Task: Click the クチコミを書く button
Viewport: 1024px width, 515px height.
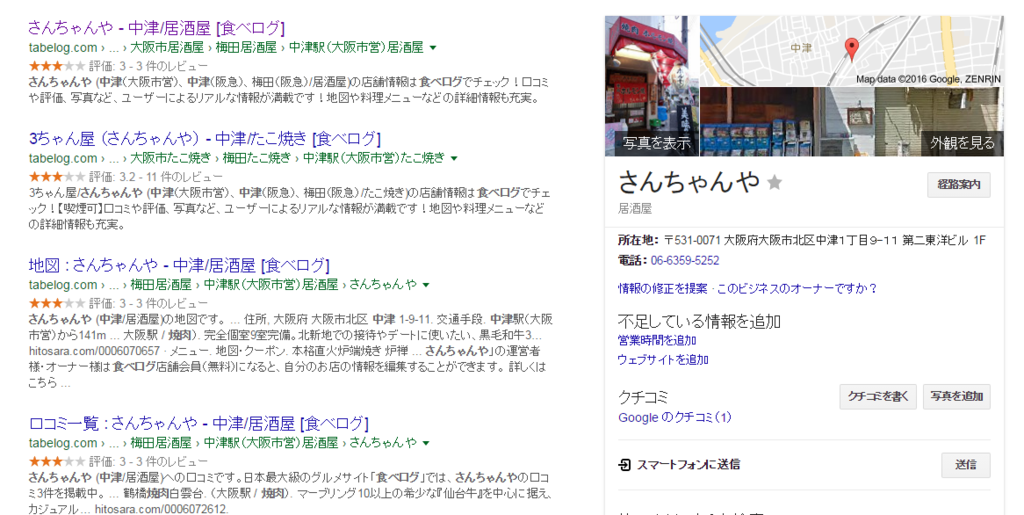Action: (x=878, y=396)
